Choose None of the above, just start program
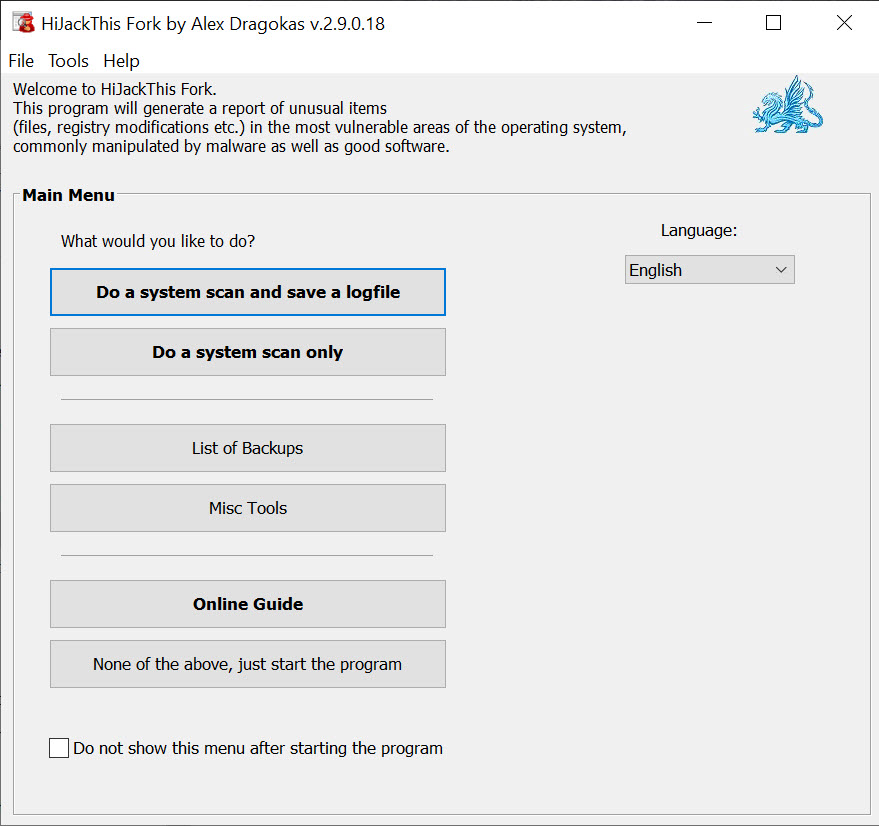 pyautogui.click(x=248, y=664)
